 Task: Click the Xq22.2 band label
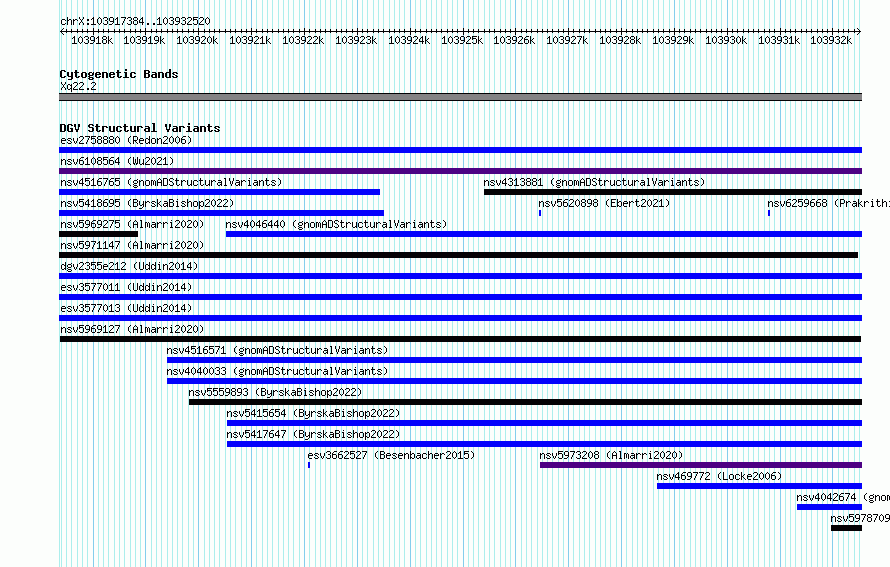click(78, 86)
